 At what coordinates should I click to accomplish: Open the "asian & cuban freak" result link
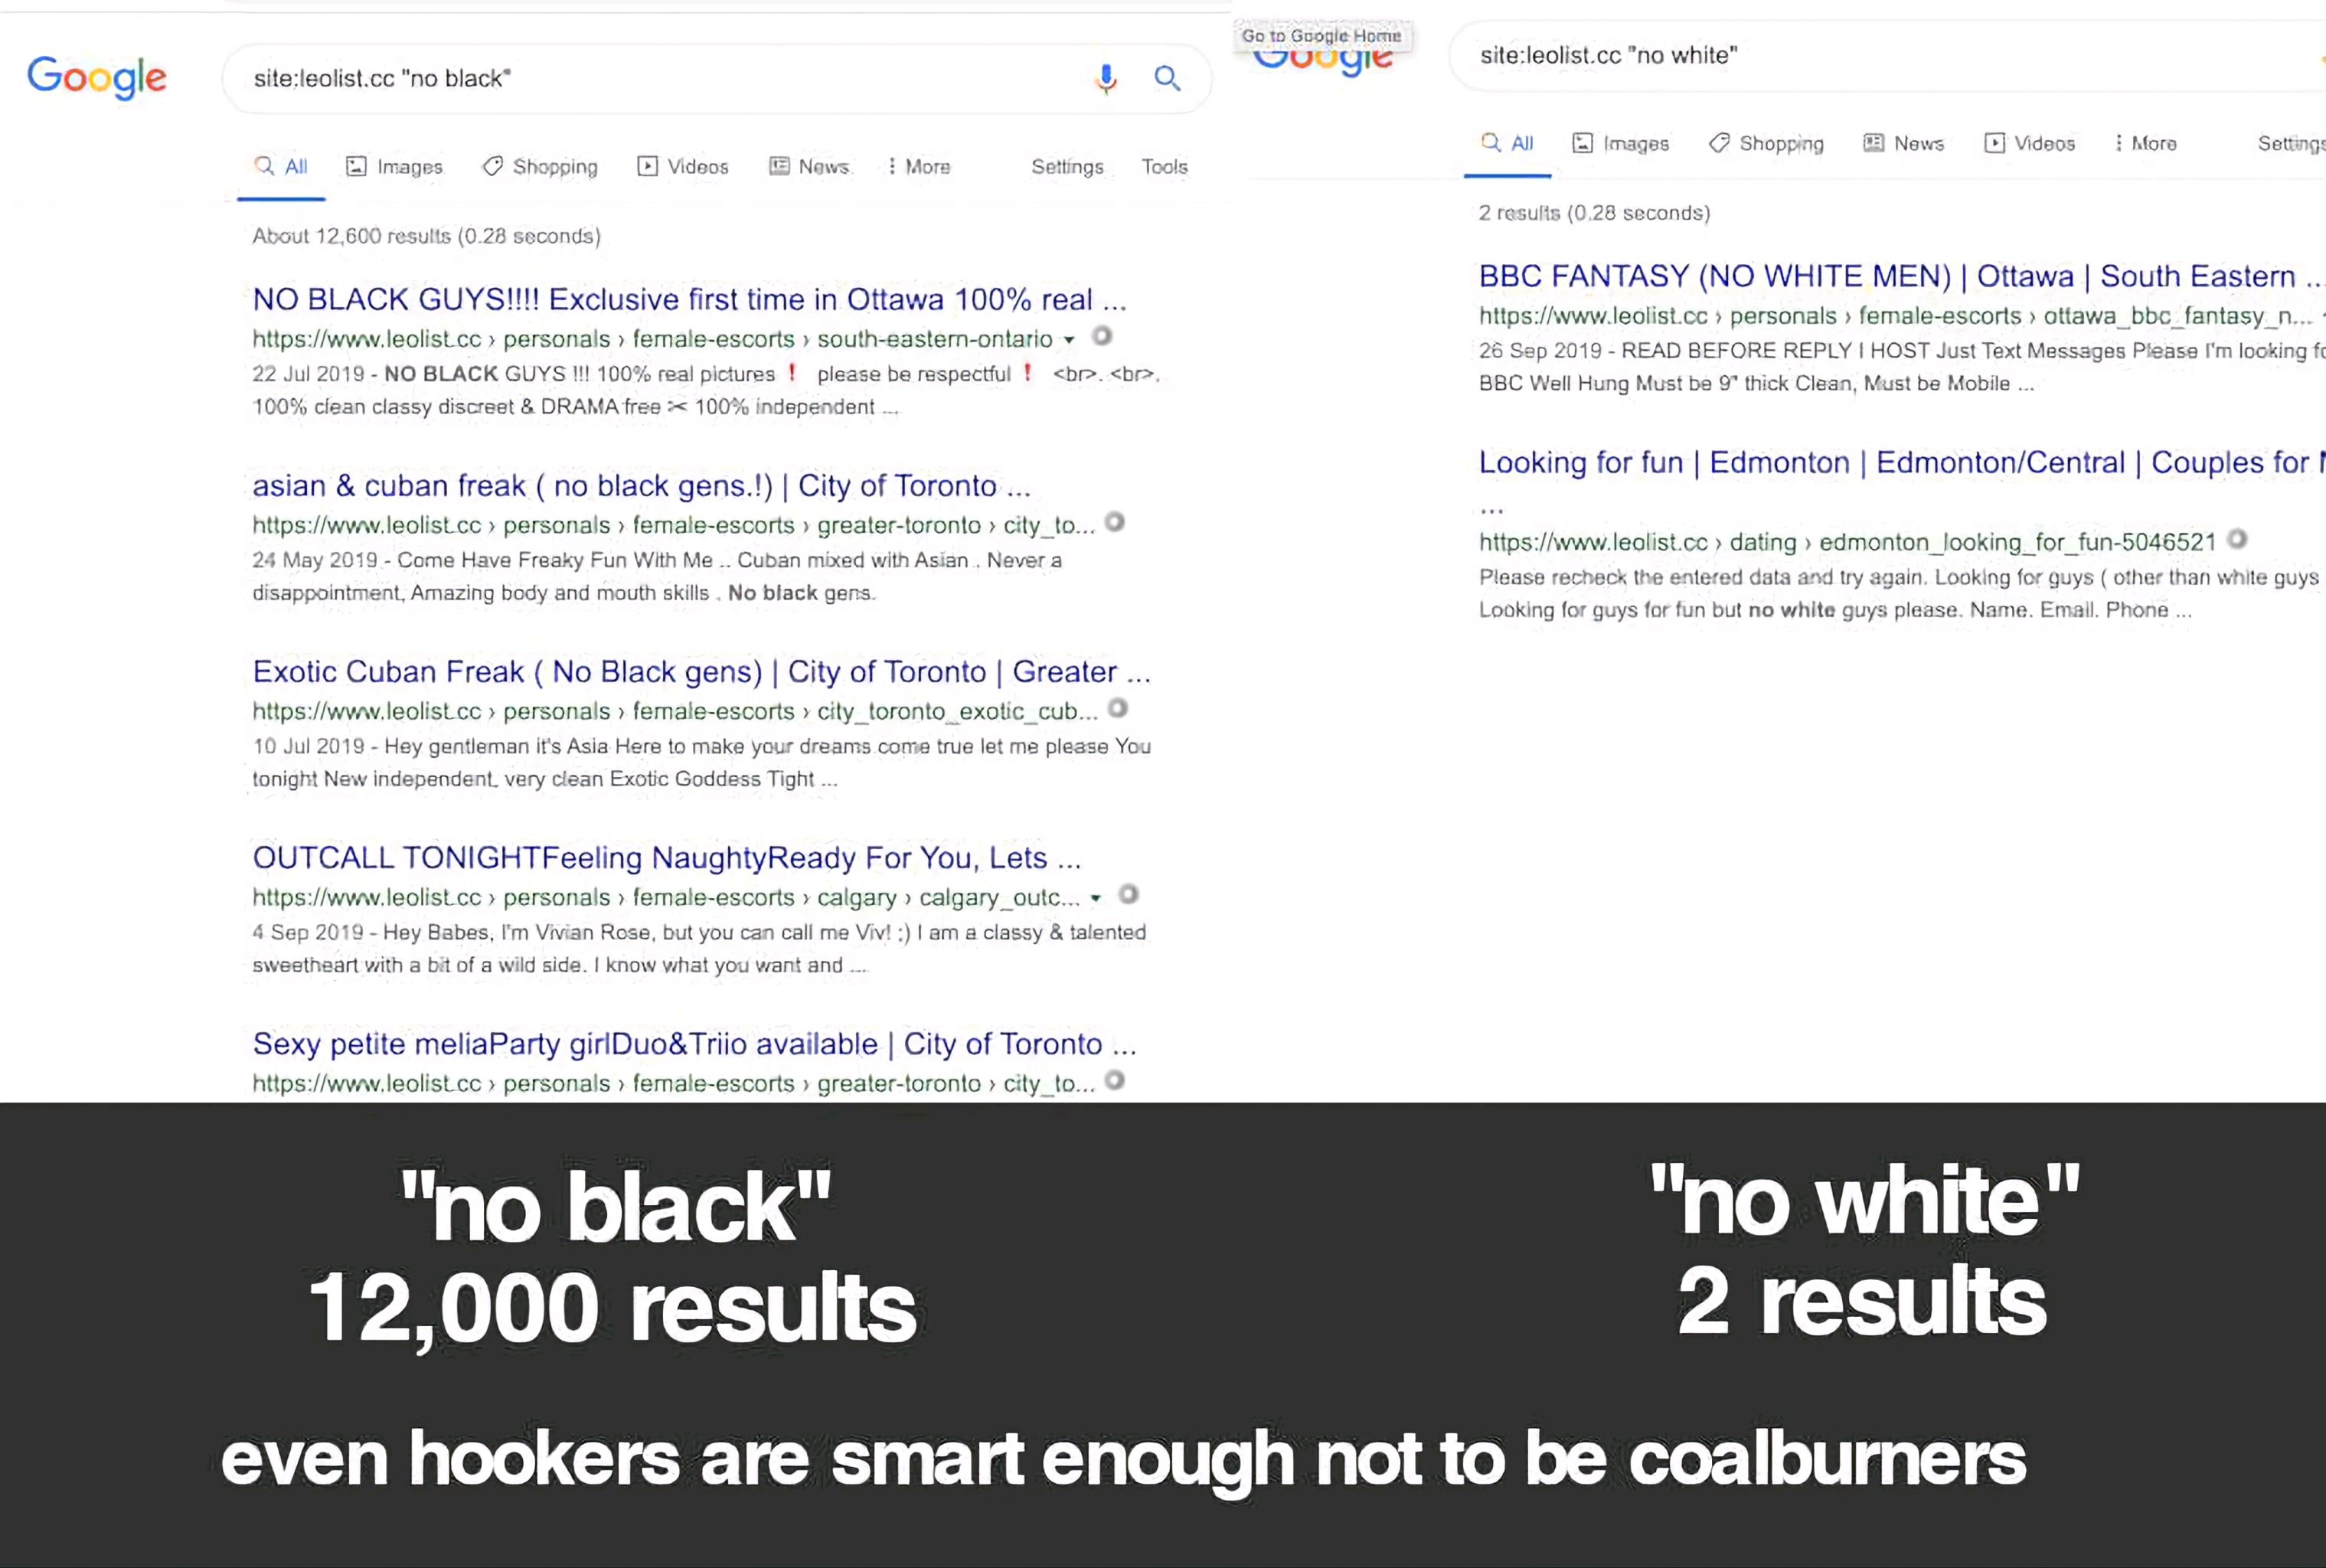(641, 485)
